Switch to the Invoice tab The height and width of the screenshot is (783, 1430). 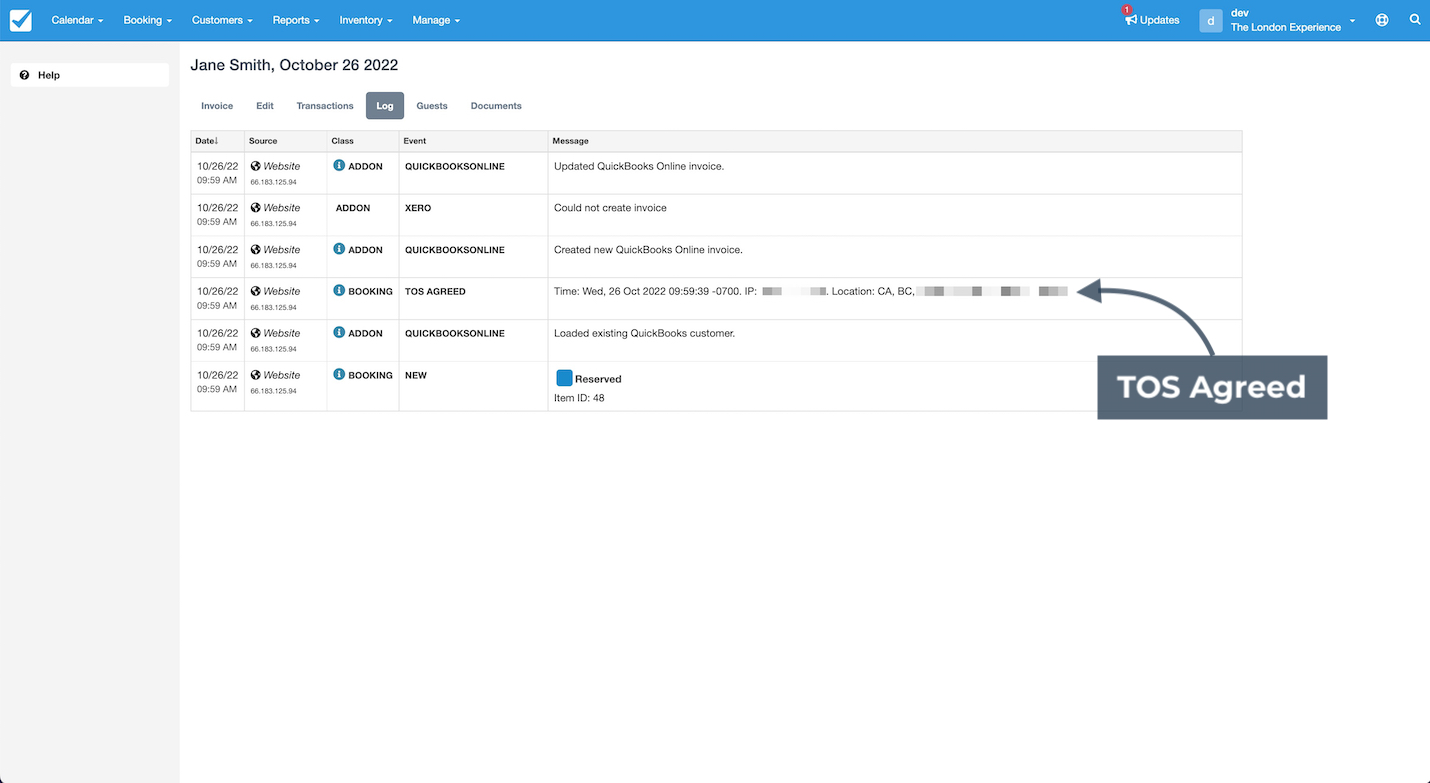pos(217,106)
